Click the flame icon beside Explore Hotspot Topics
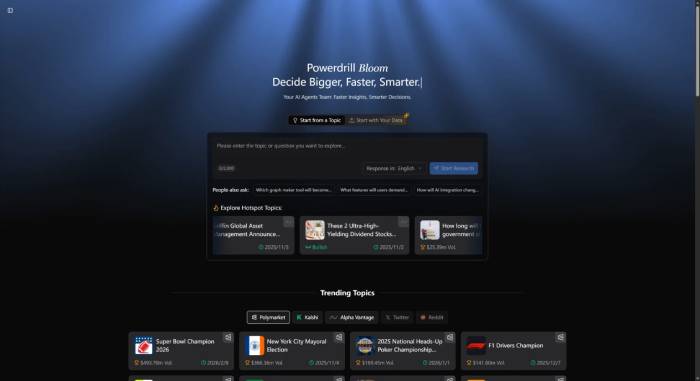 (216, 208)
